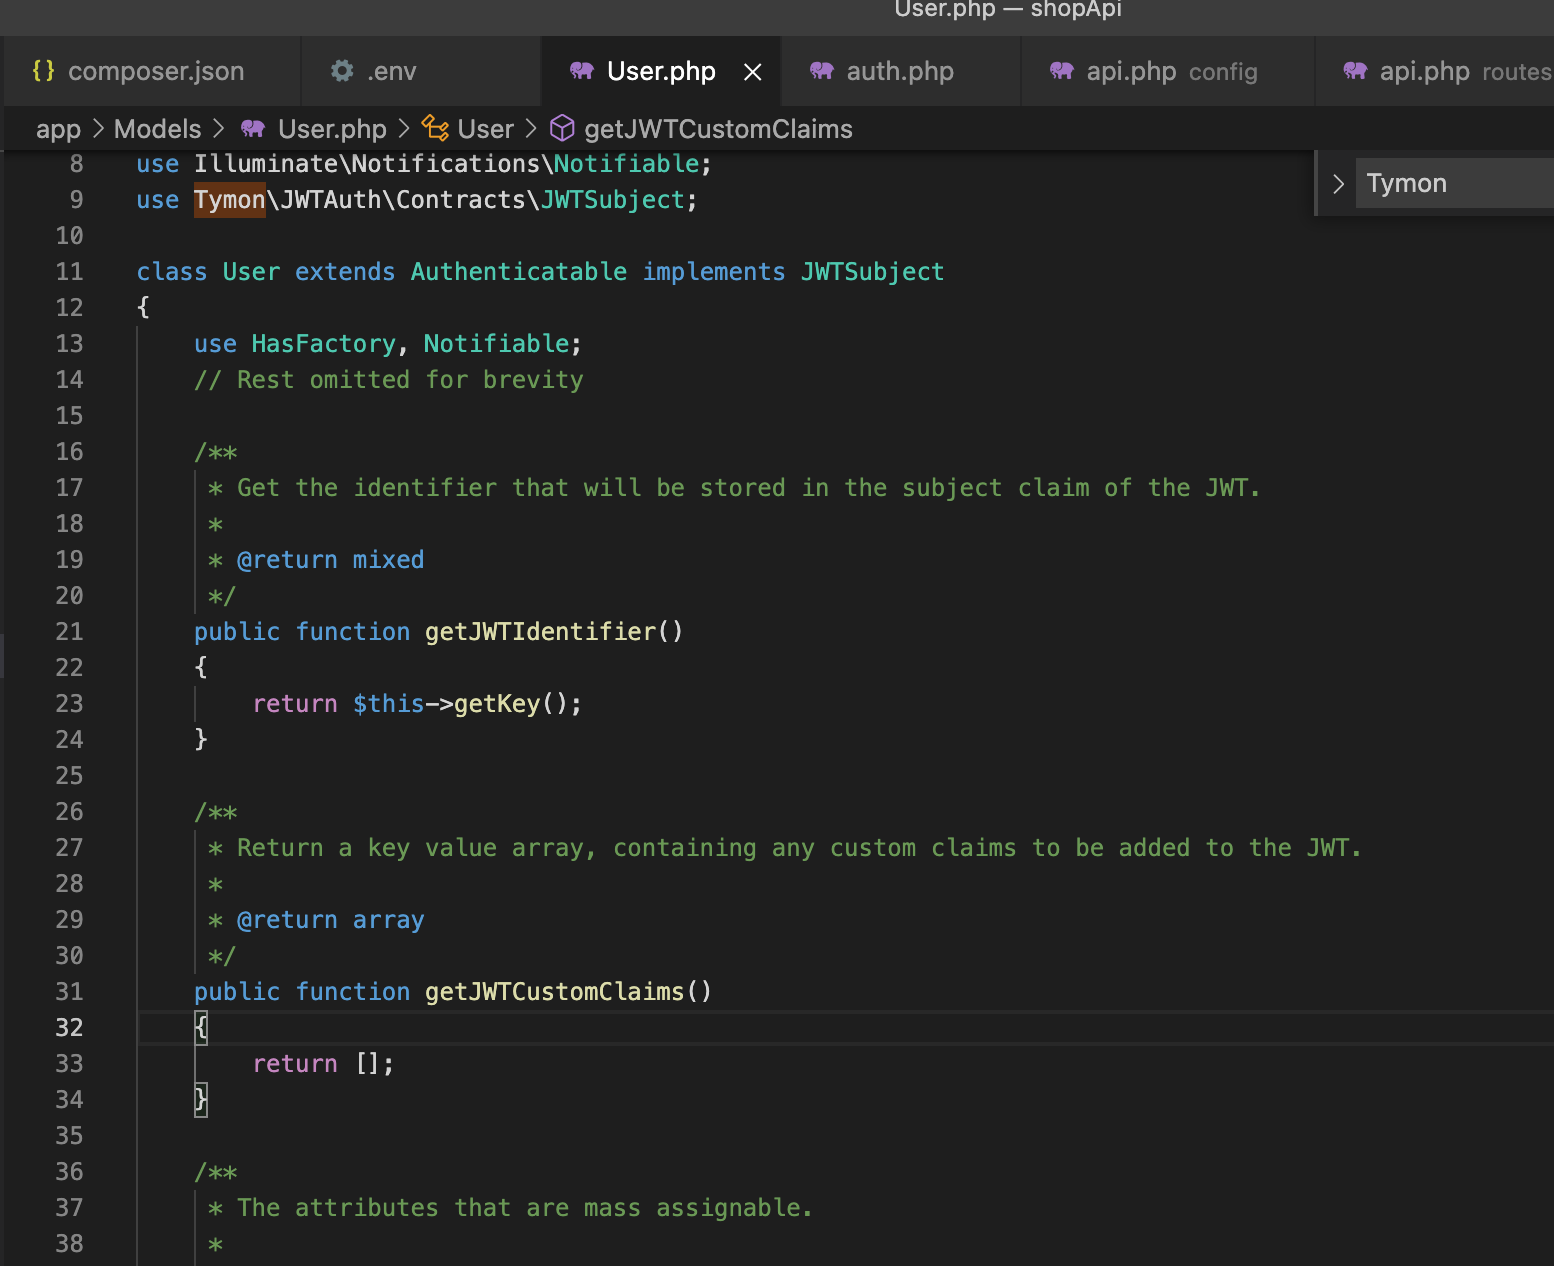Click line number 32 in the gutter
The width and height of the screenshot is (1554, 1266).
coord(69,1027)
